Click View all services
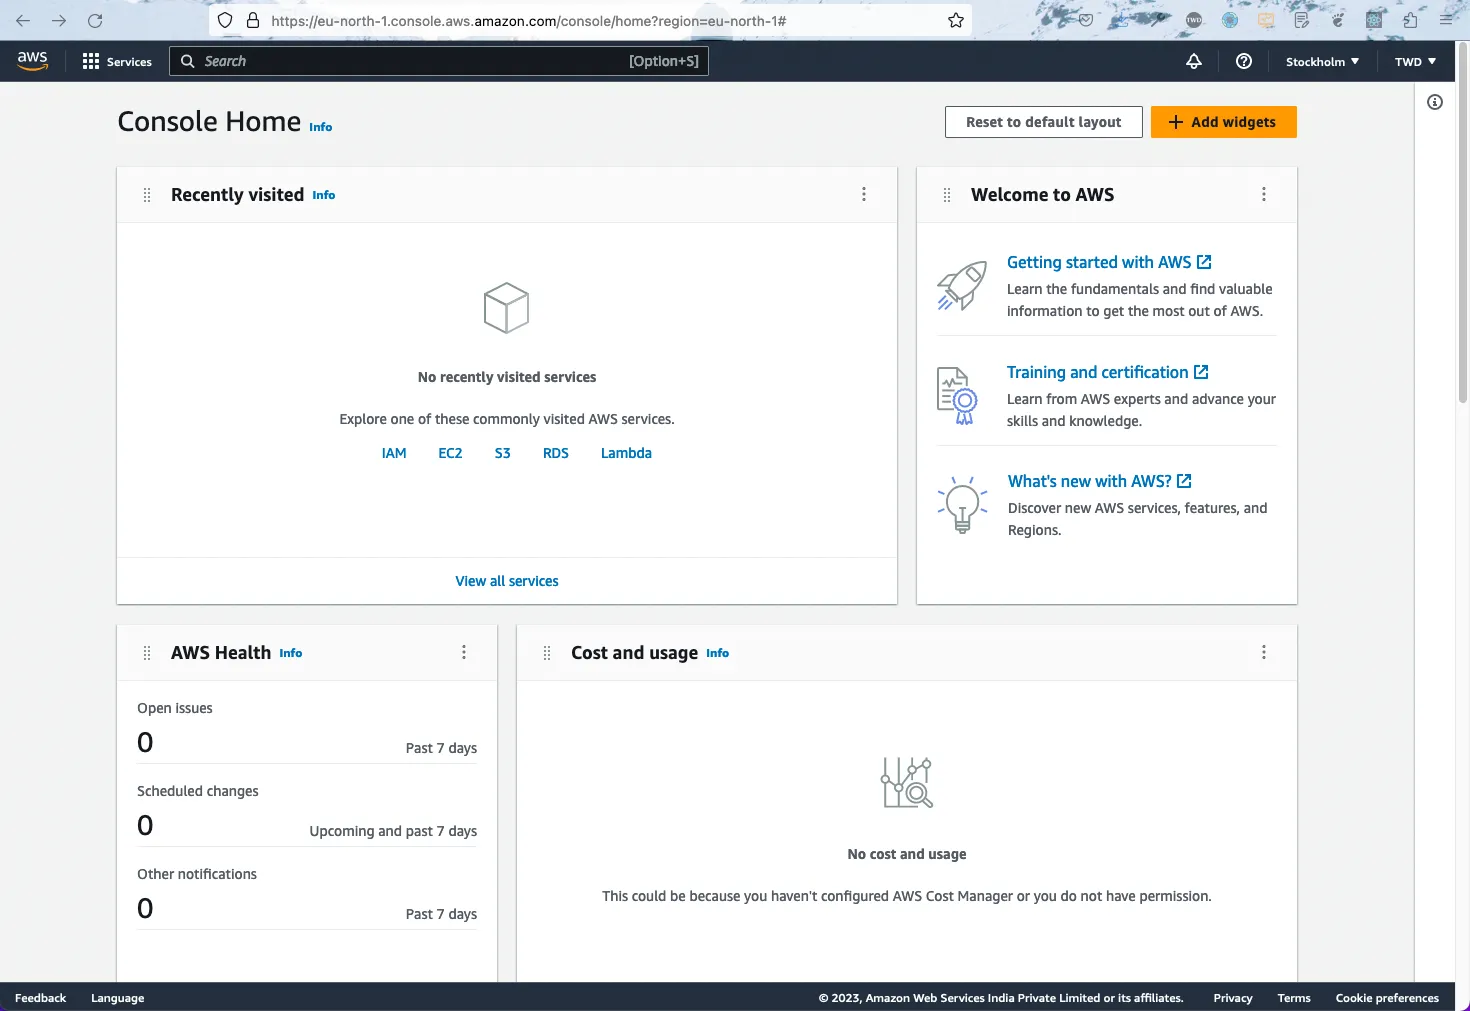1470x1011 pixels. click(x=507, y=581)
